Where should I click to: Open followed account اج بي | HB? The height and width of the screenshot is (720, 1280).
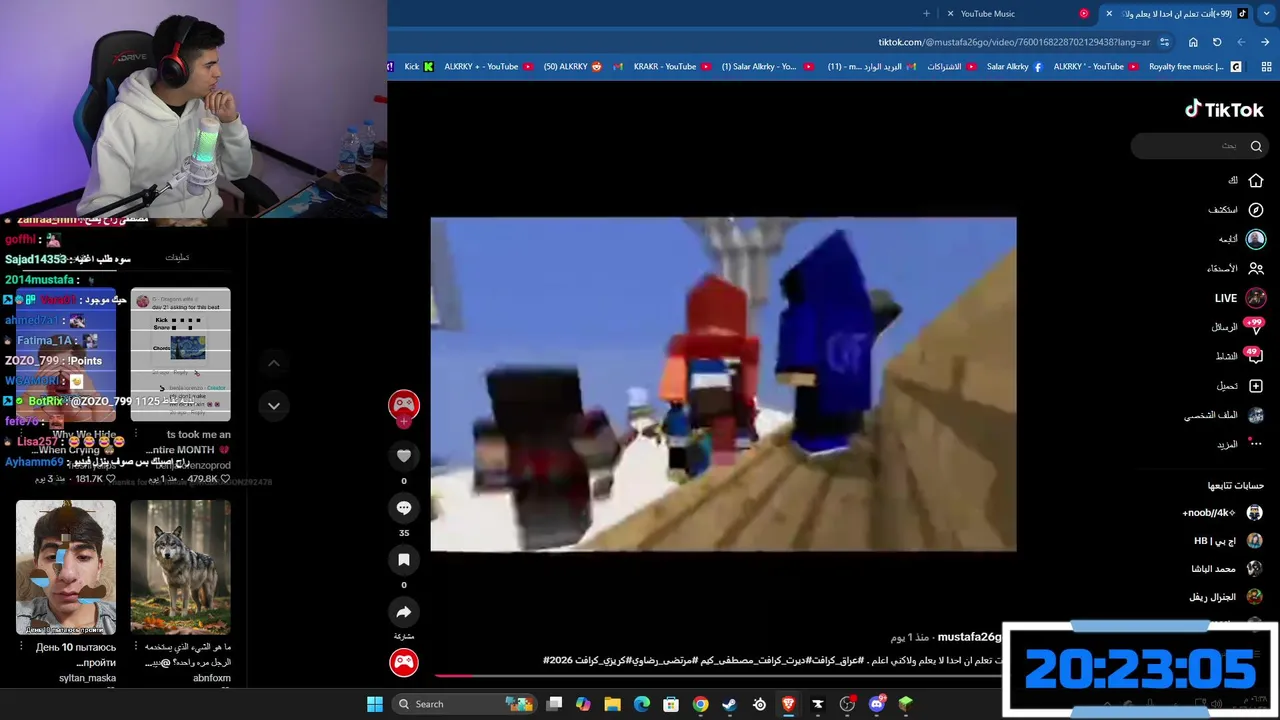click(x=1228, y=541)
